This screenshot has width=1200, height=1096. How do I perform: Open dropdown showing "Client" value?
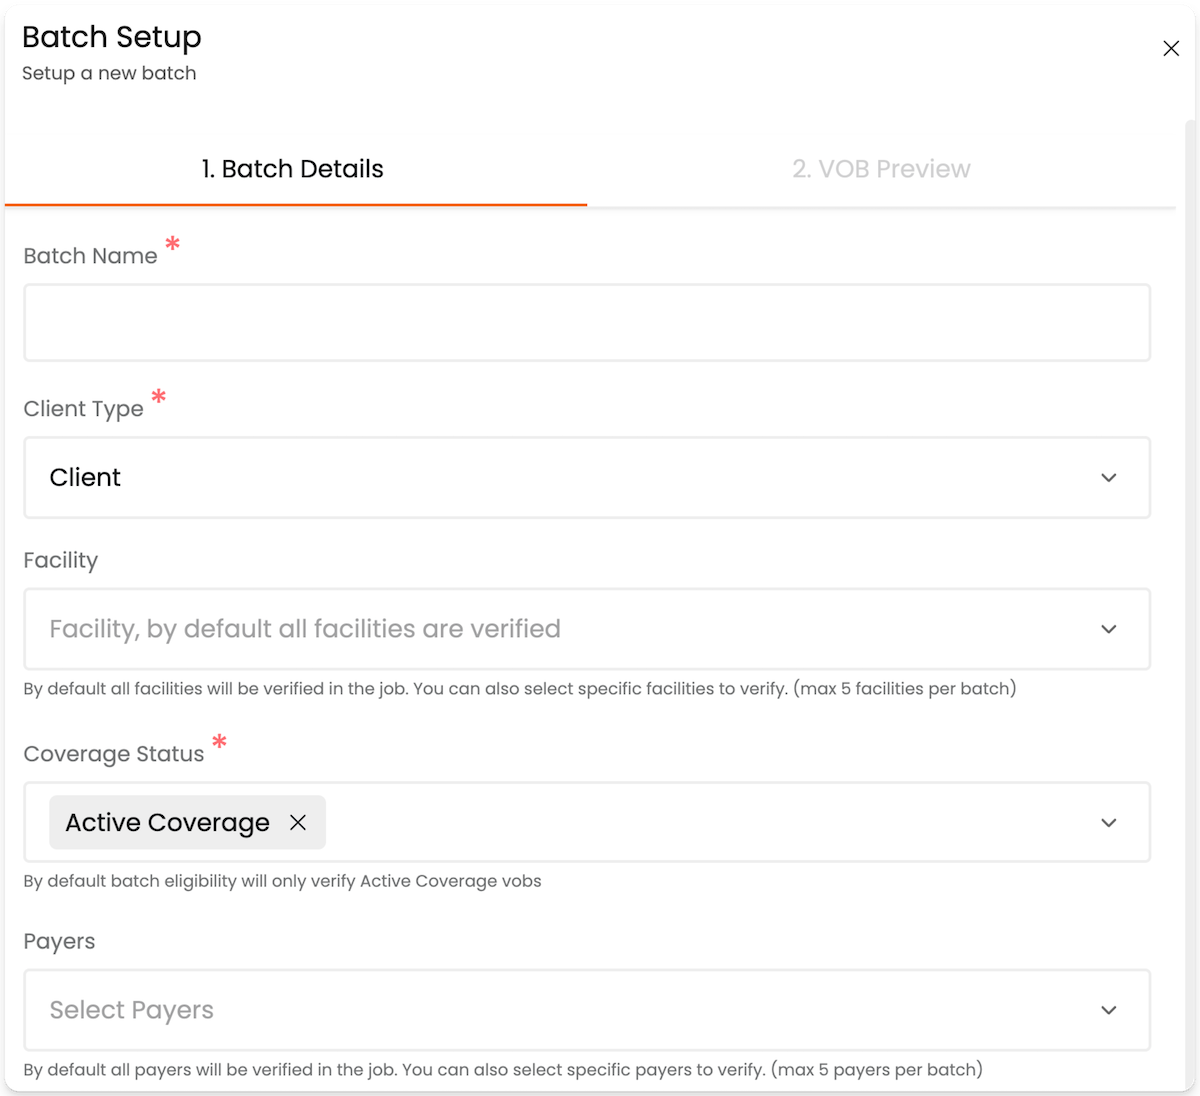[560, 478]
